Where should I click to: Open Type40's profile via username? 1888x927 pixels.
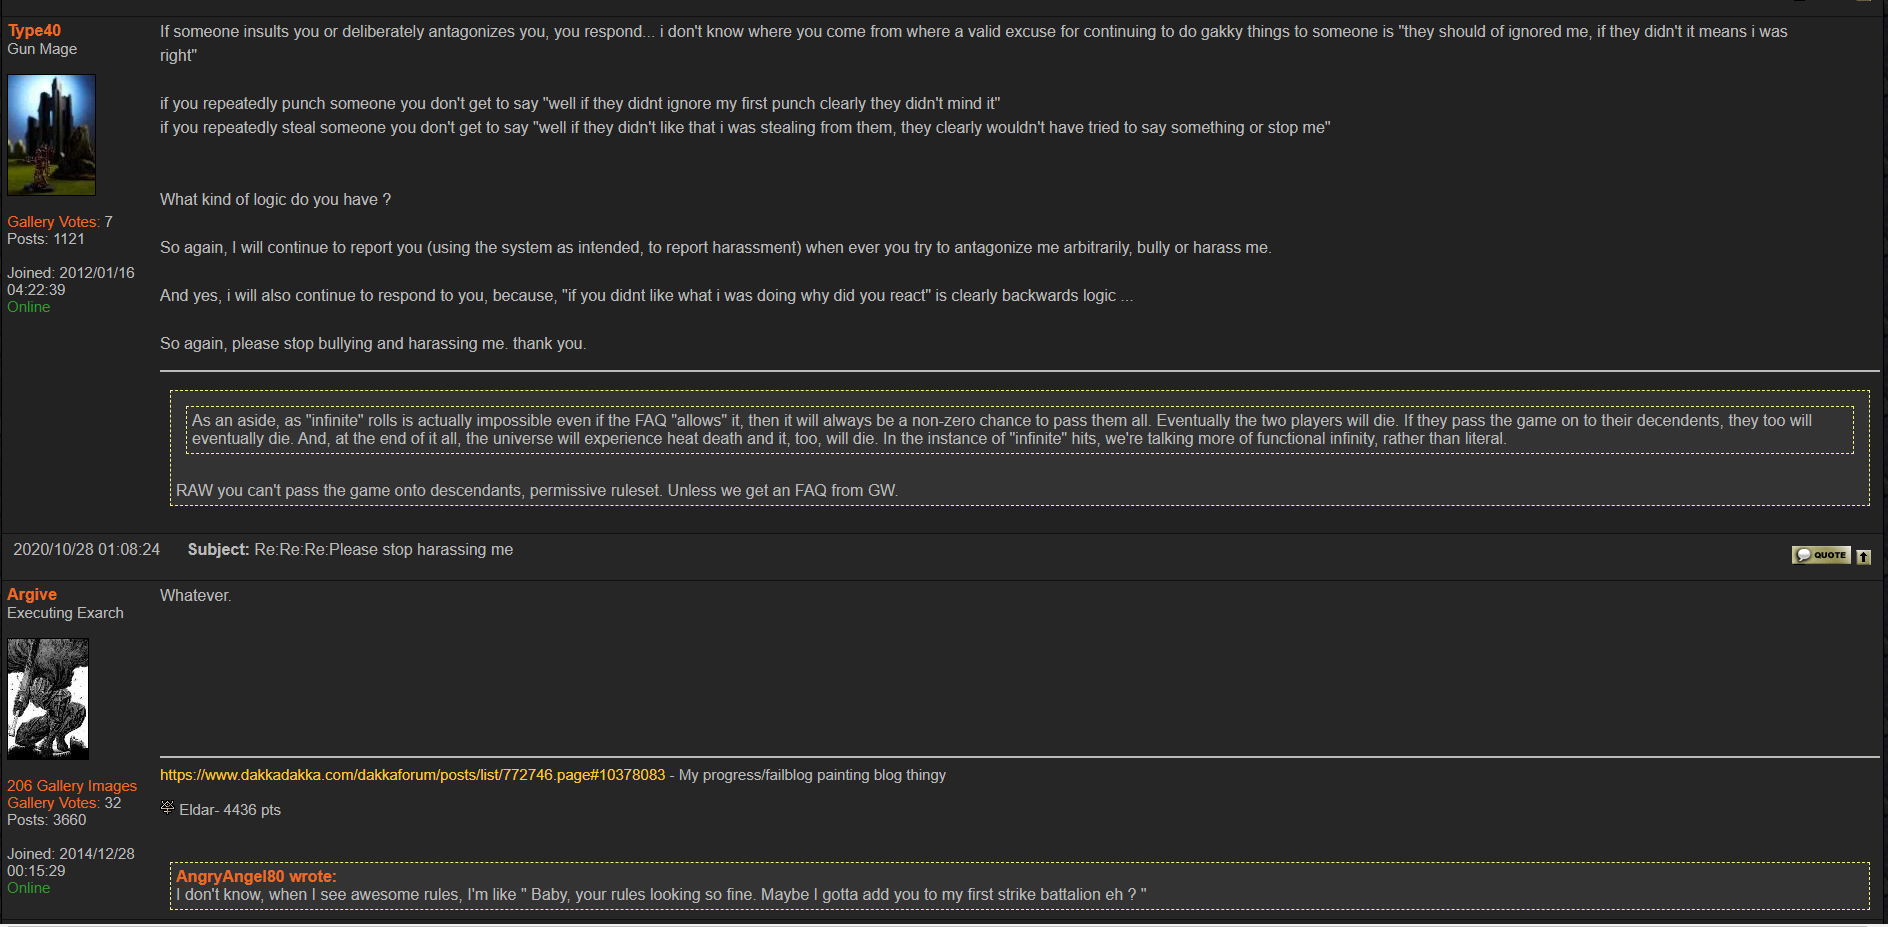coord(34,31)
